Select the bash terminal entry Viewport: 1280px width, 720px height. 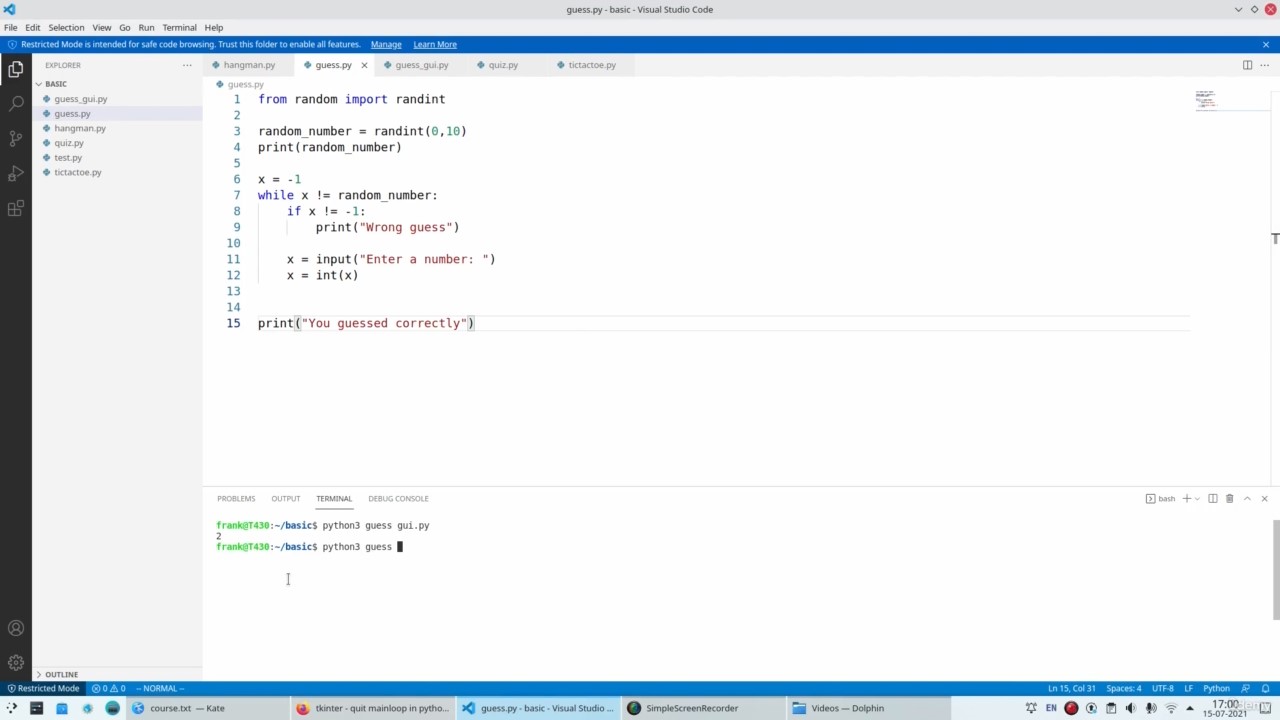pos(1160,498)
